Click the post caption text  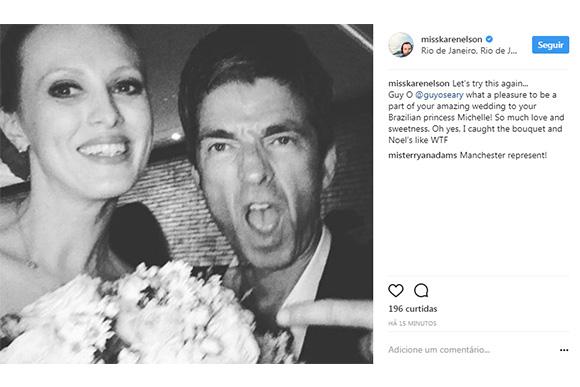(476, 112)
